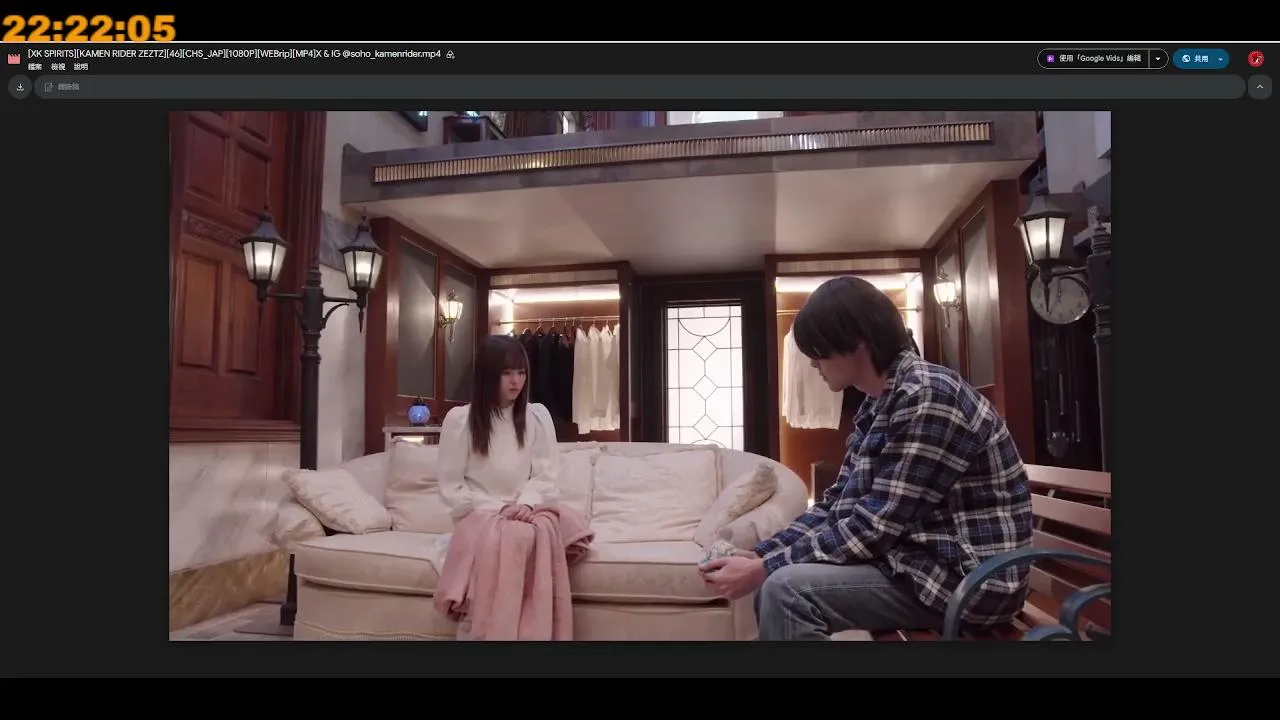Click the video filename ending in soho_kamenrider.mp4
Screen dimensions: 1280x720
234,54
